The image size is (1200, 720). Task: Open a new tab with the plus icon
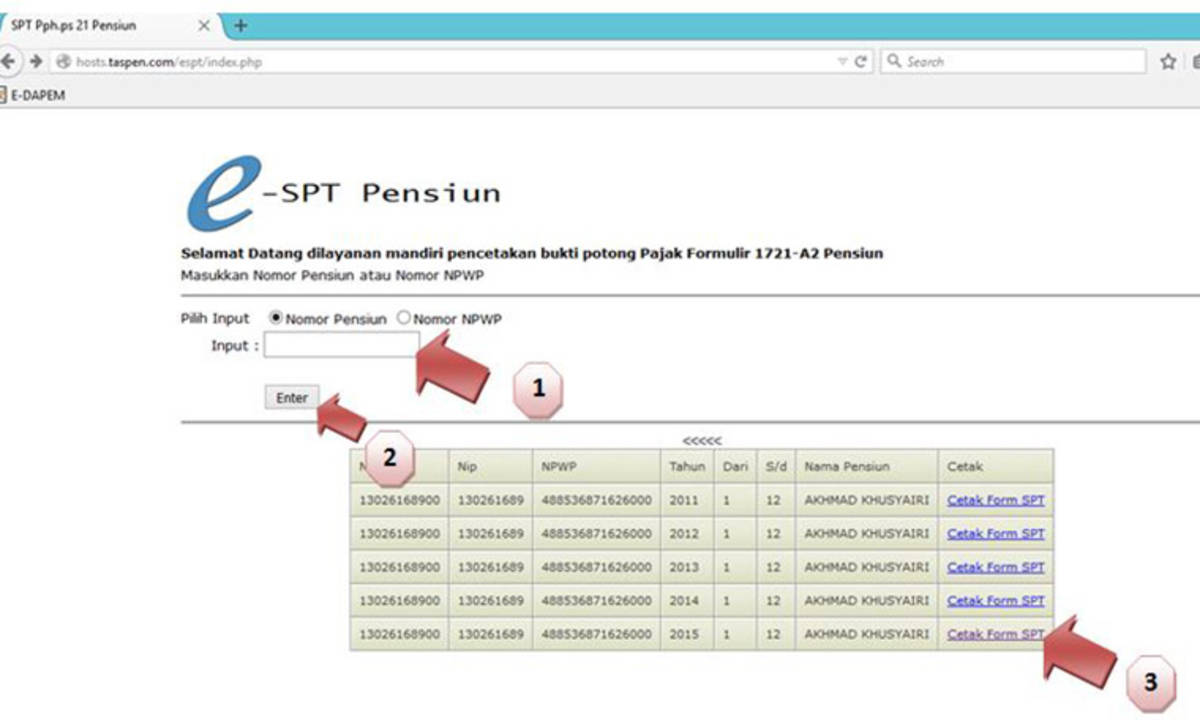pos(240,25)
